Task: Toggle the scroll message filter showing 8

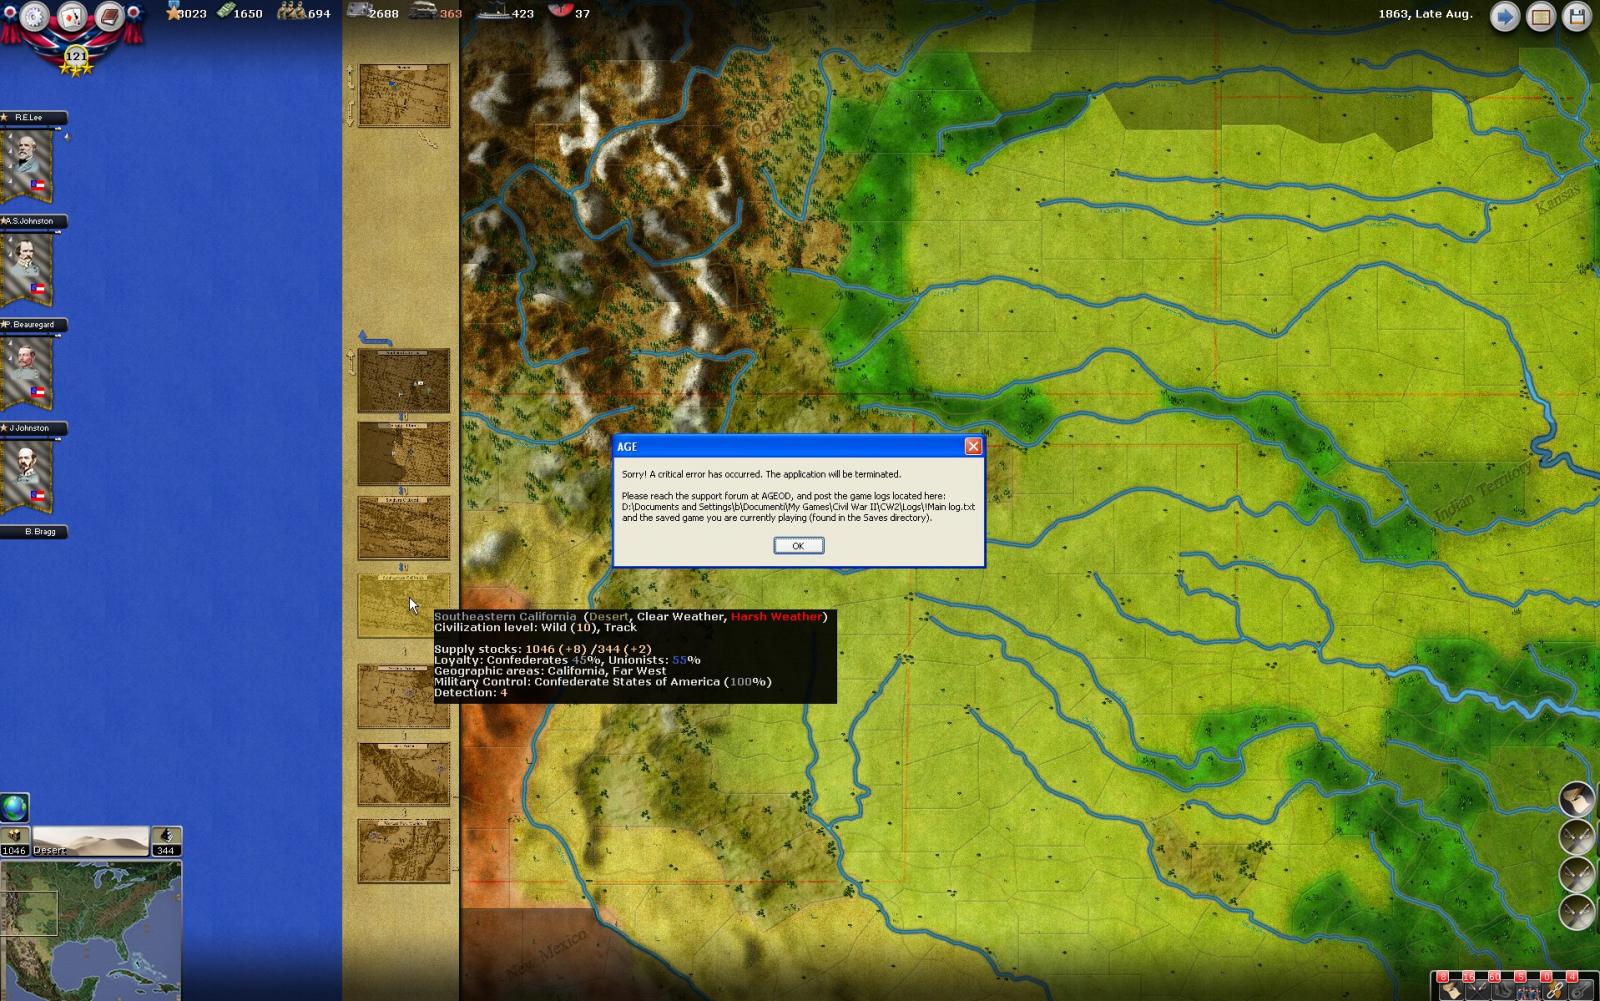Action: point(1449,988)
